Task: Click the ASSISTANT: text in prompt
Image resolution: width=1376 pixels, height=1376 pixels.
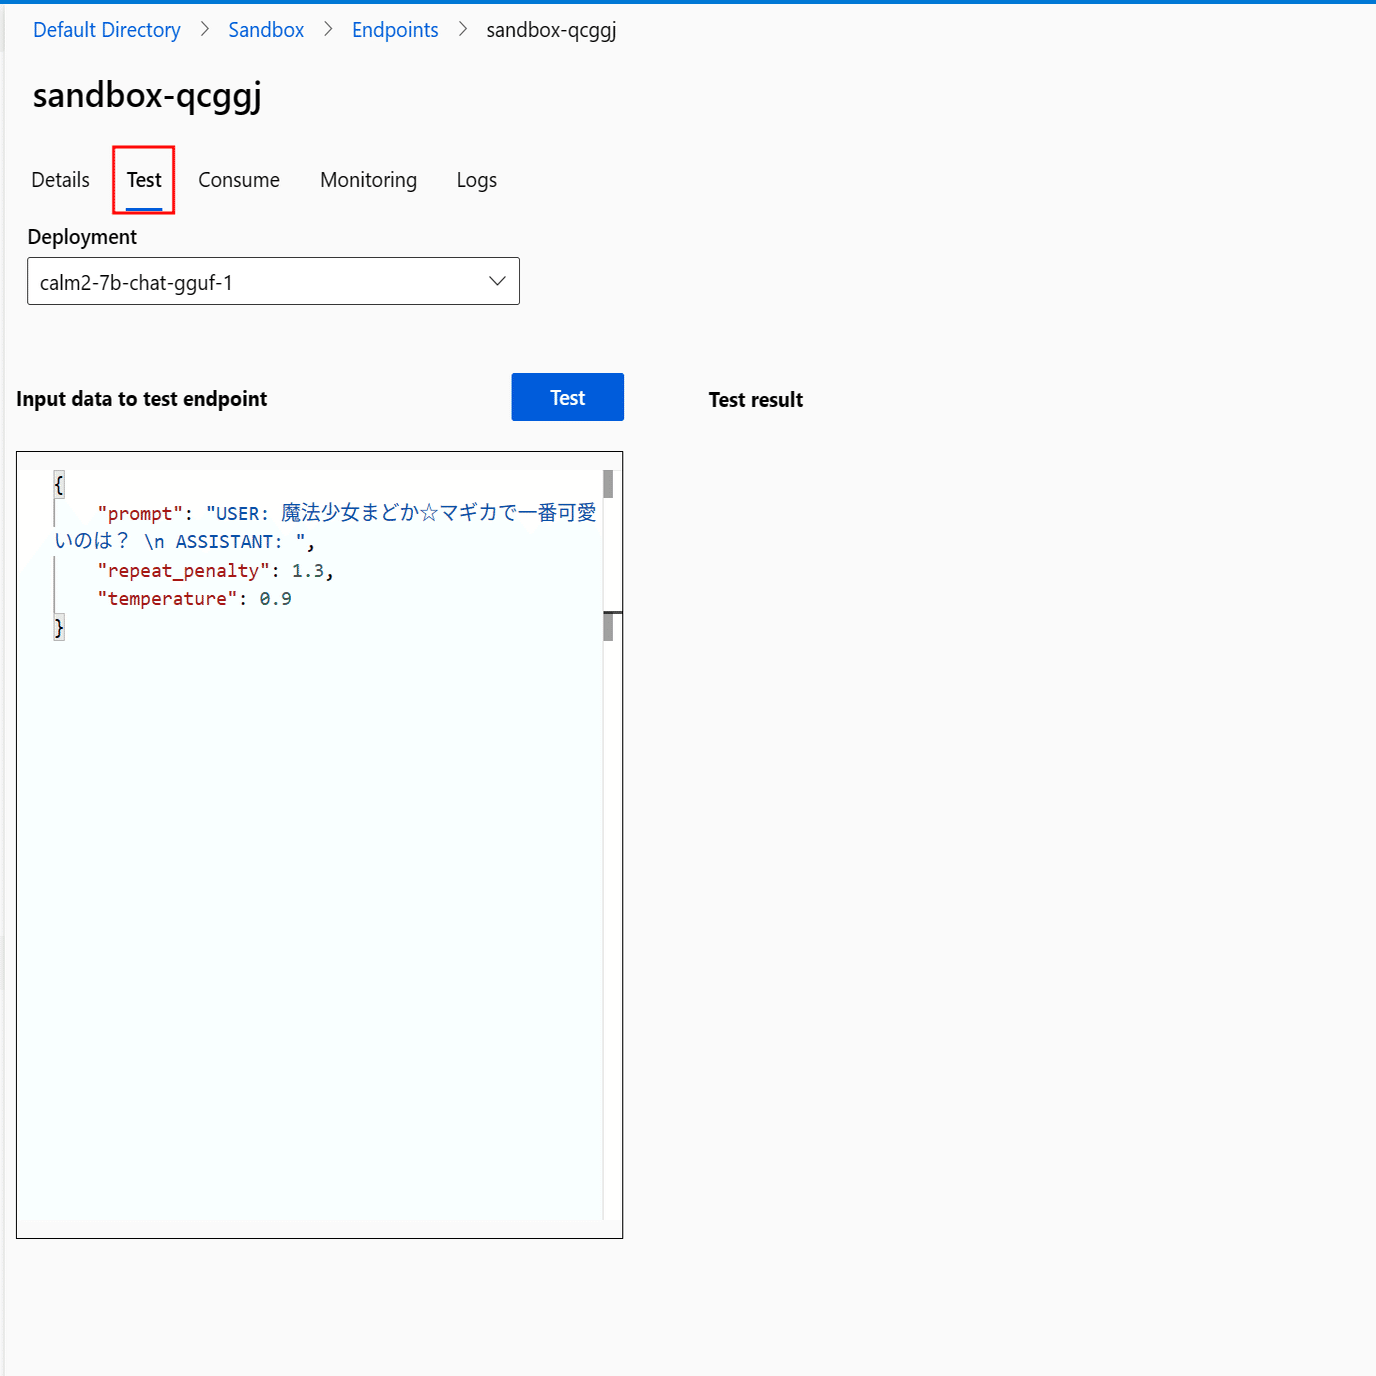Action: 229,542
